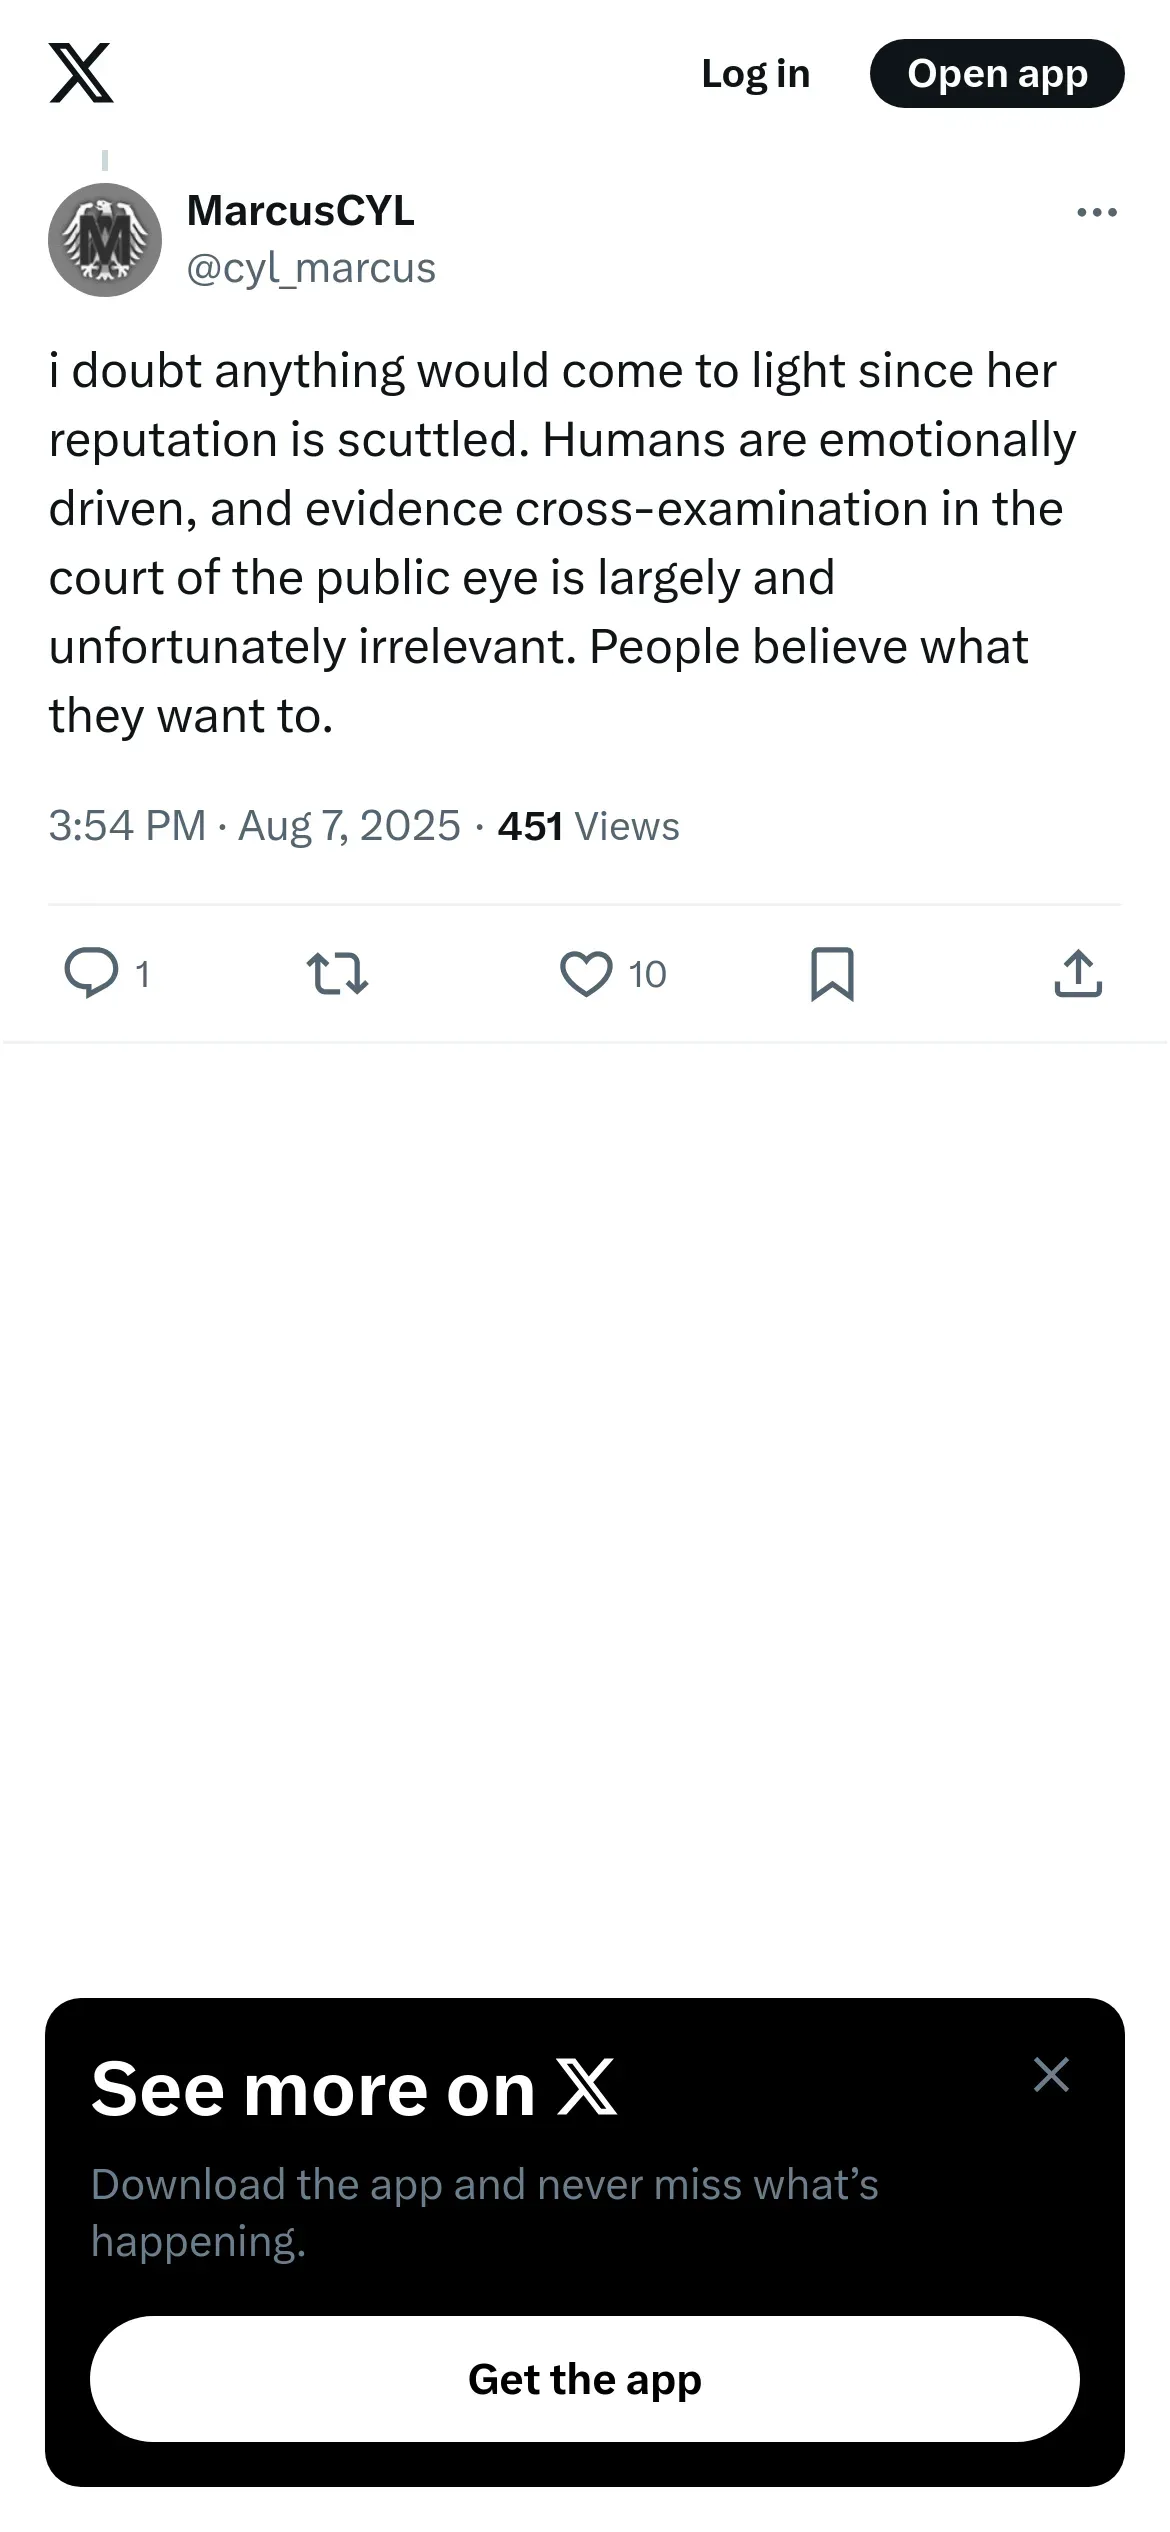This screenshot has width=1170, height=2532.
Task: Click the X logo in the banner heading
Action: click(x=587, y=2089)
